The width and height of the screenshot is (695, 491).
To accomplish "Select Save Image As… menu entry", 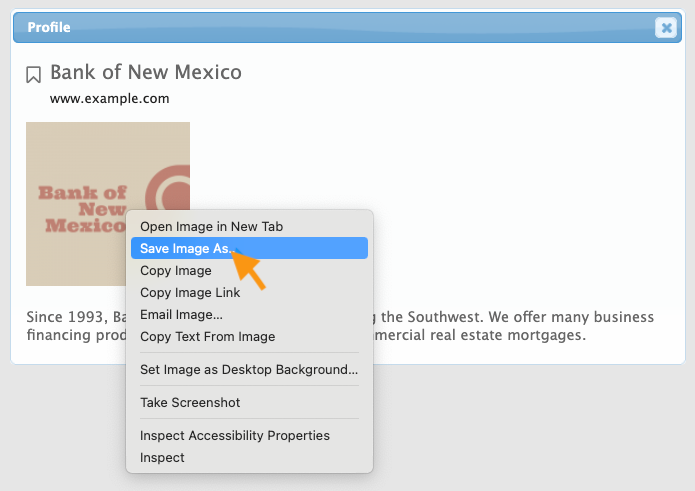I will [x=249, y=248].
